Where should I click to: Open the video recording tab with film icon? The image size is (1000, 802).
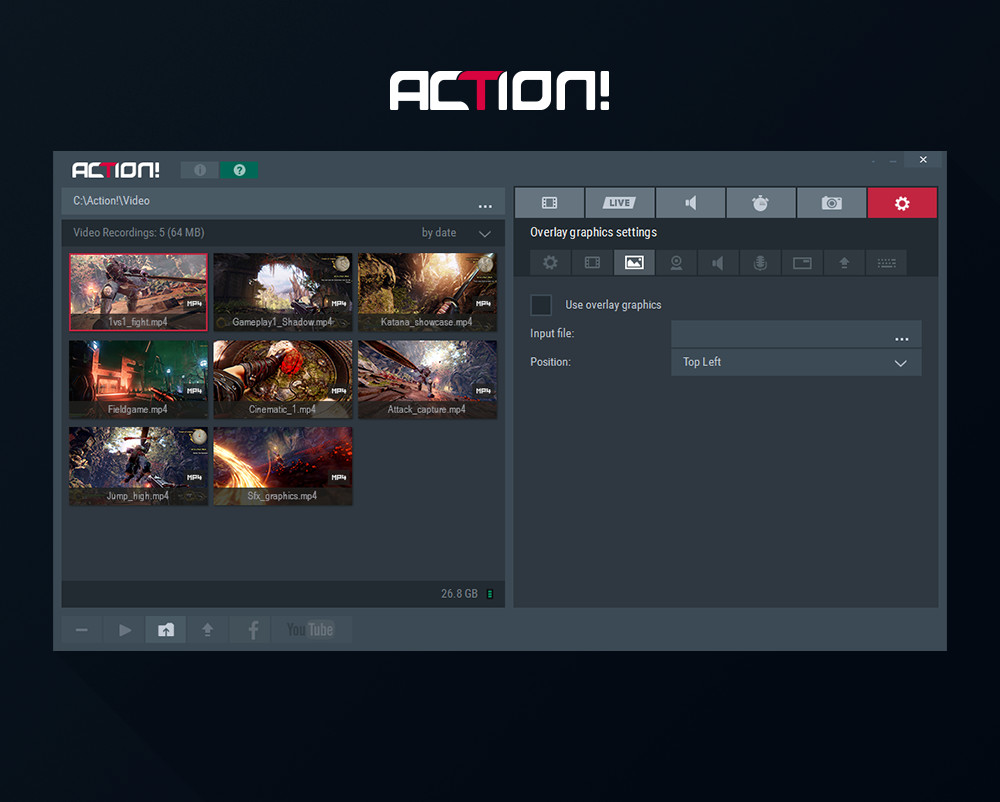(x=549, y=203)
